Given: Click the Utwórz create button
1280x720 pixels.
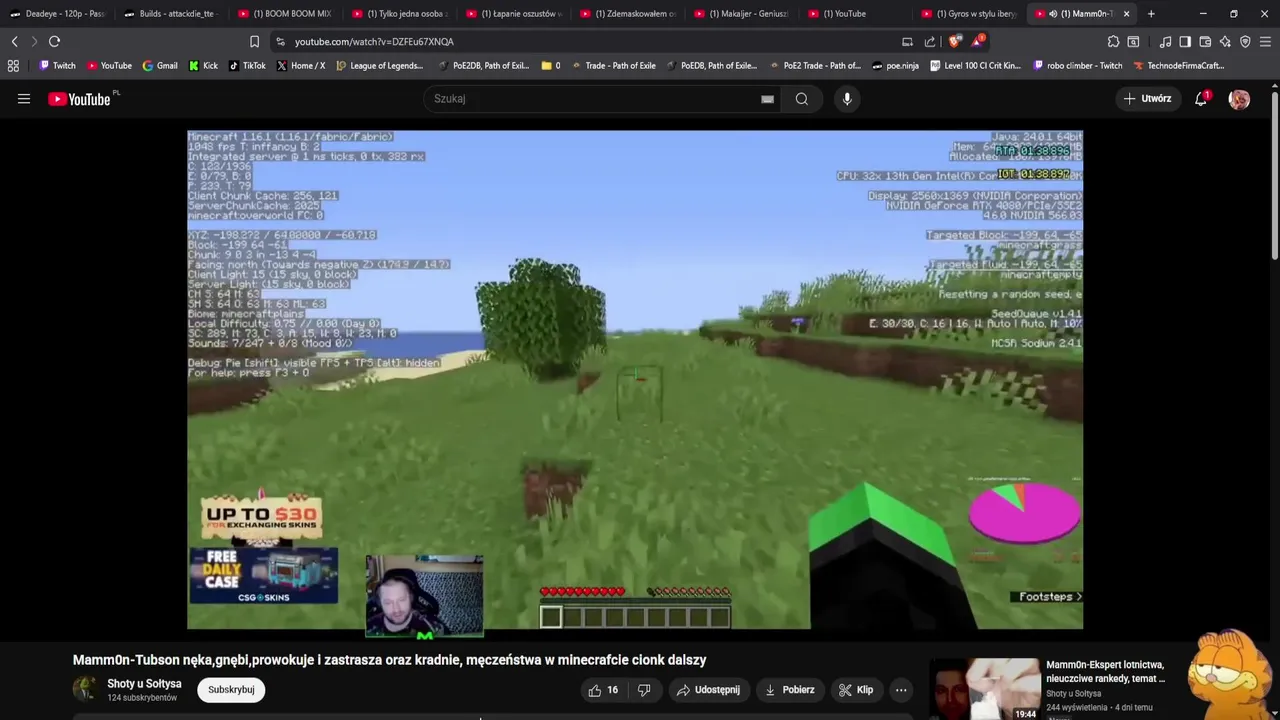Looking at the screenshot, I should pos(1147,99).
